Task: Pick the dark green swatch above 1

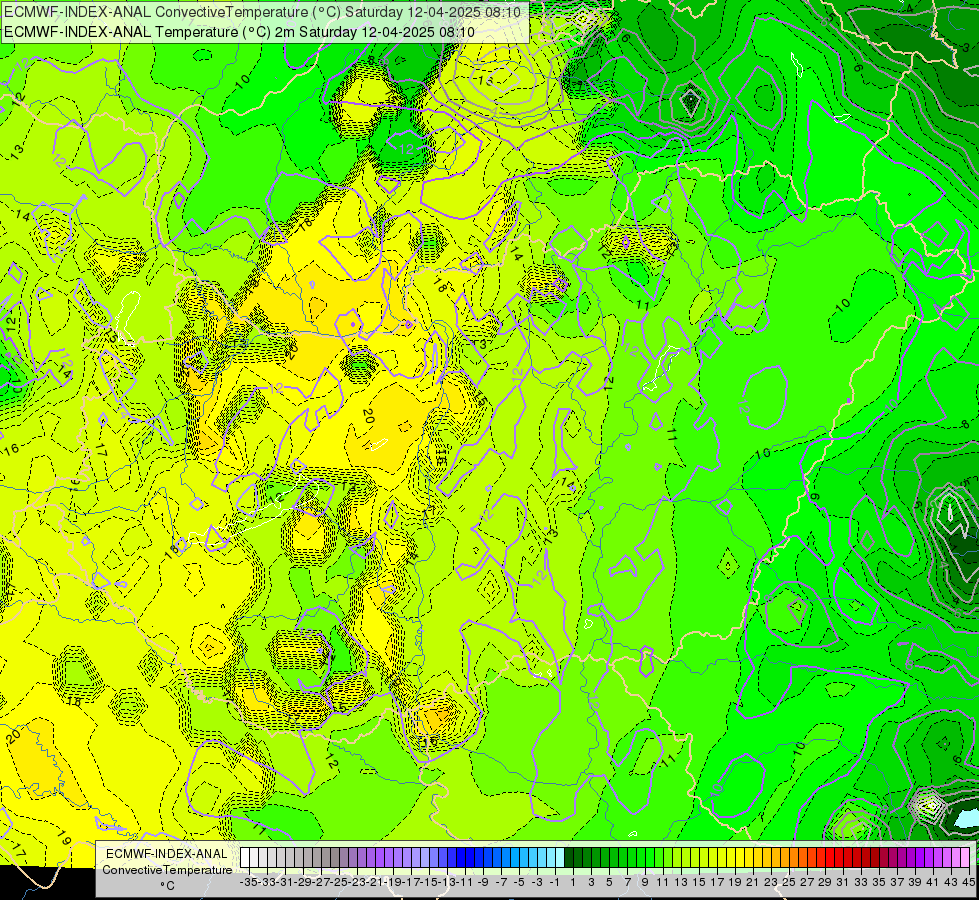Action: tap(569, 858)
